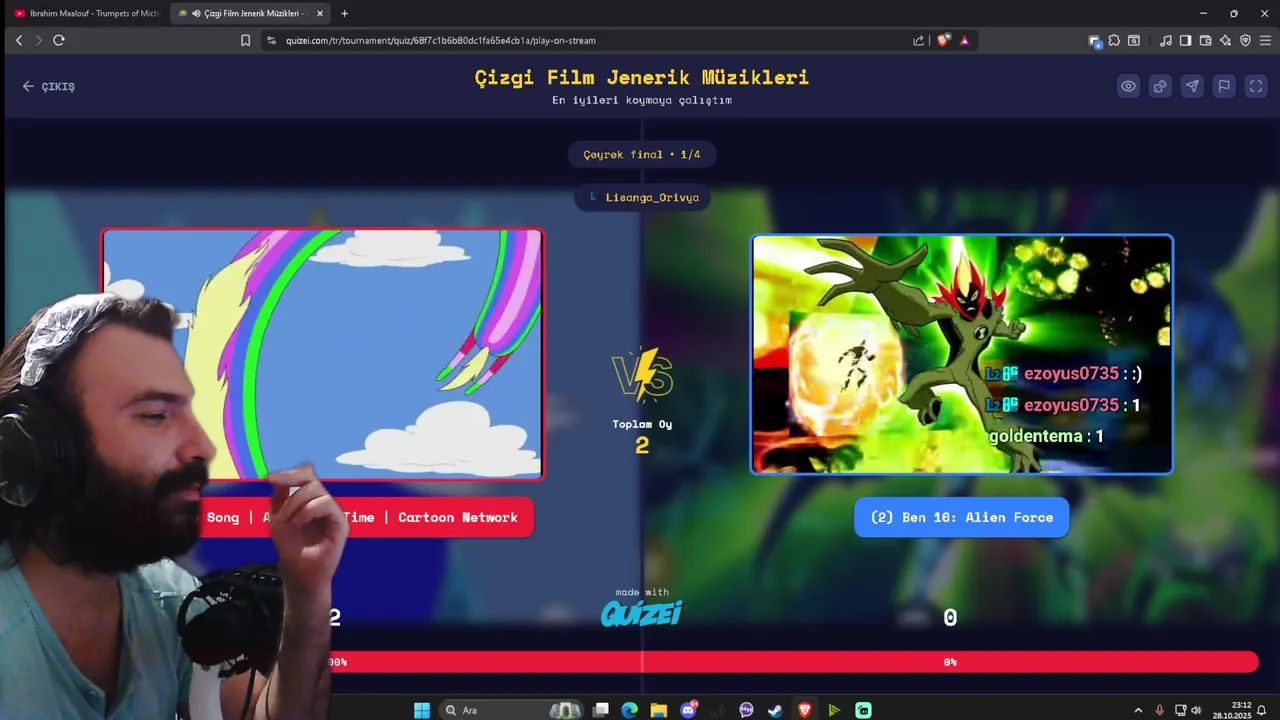Click the ÇIKIŞ exit link

click(49, 86)
